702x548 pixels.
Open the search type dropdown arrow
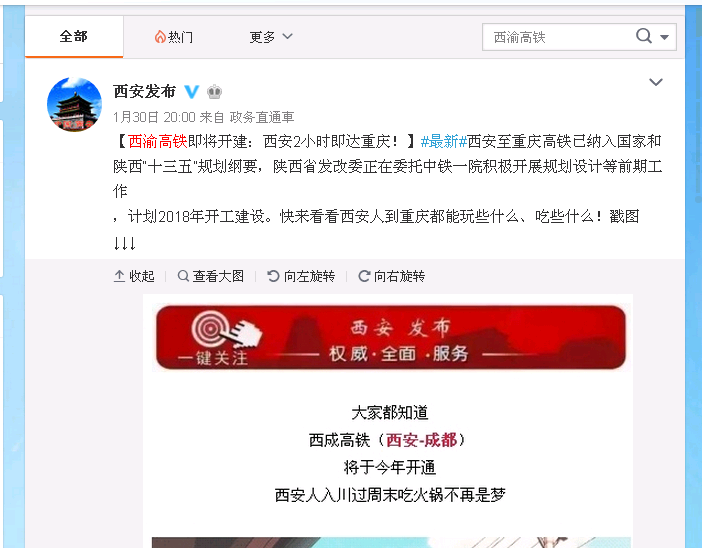coord(664,37)
